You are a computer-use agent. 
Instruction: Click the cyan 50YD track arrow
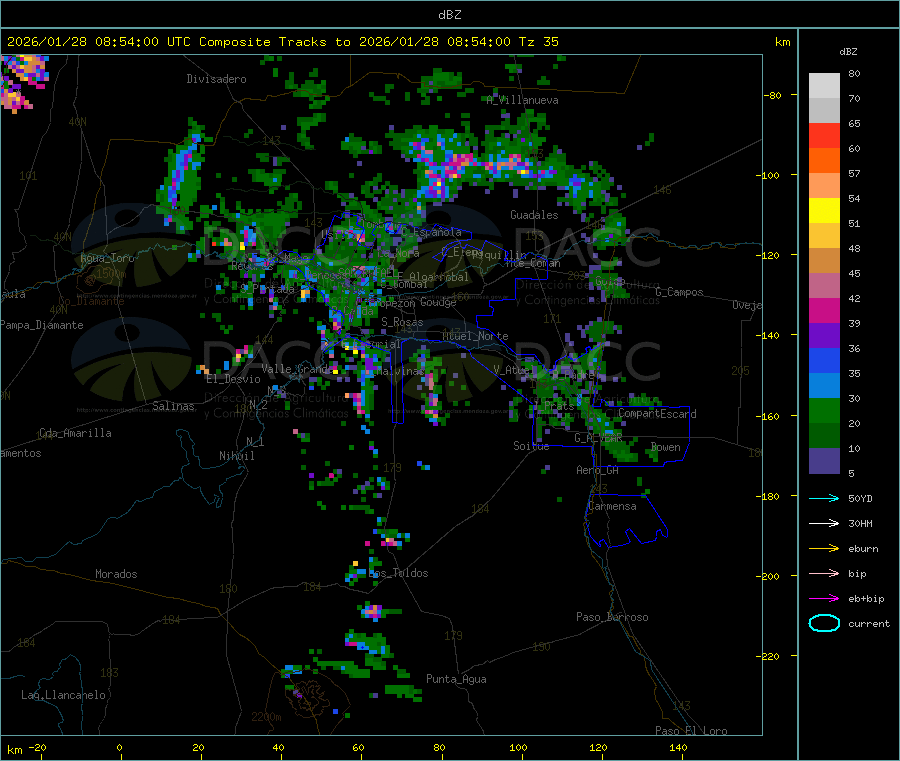(x=824, y=498)
